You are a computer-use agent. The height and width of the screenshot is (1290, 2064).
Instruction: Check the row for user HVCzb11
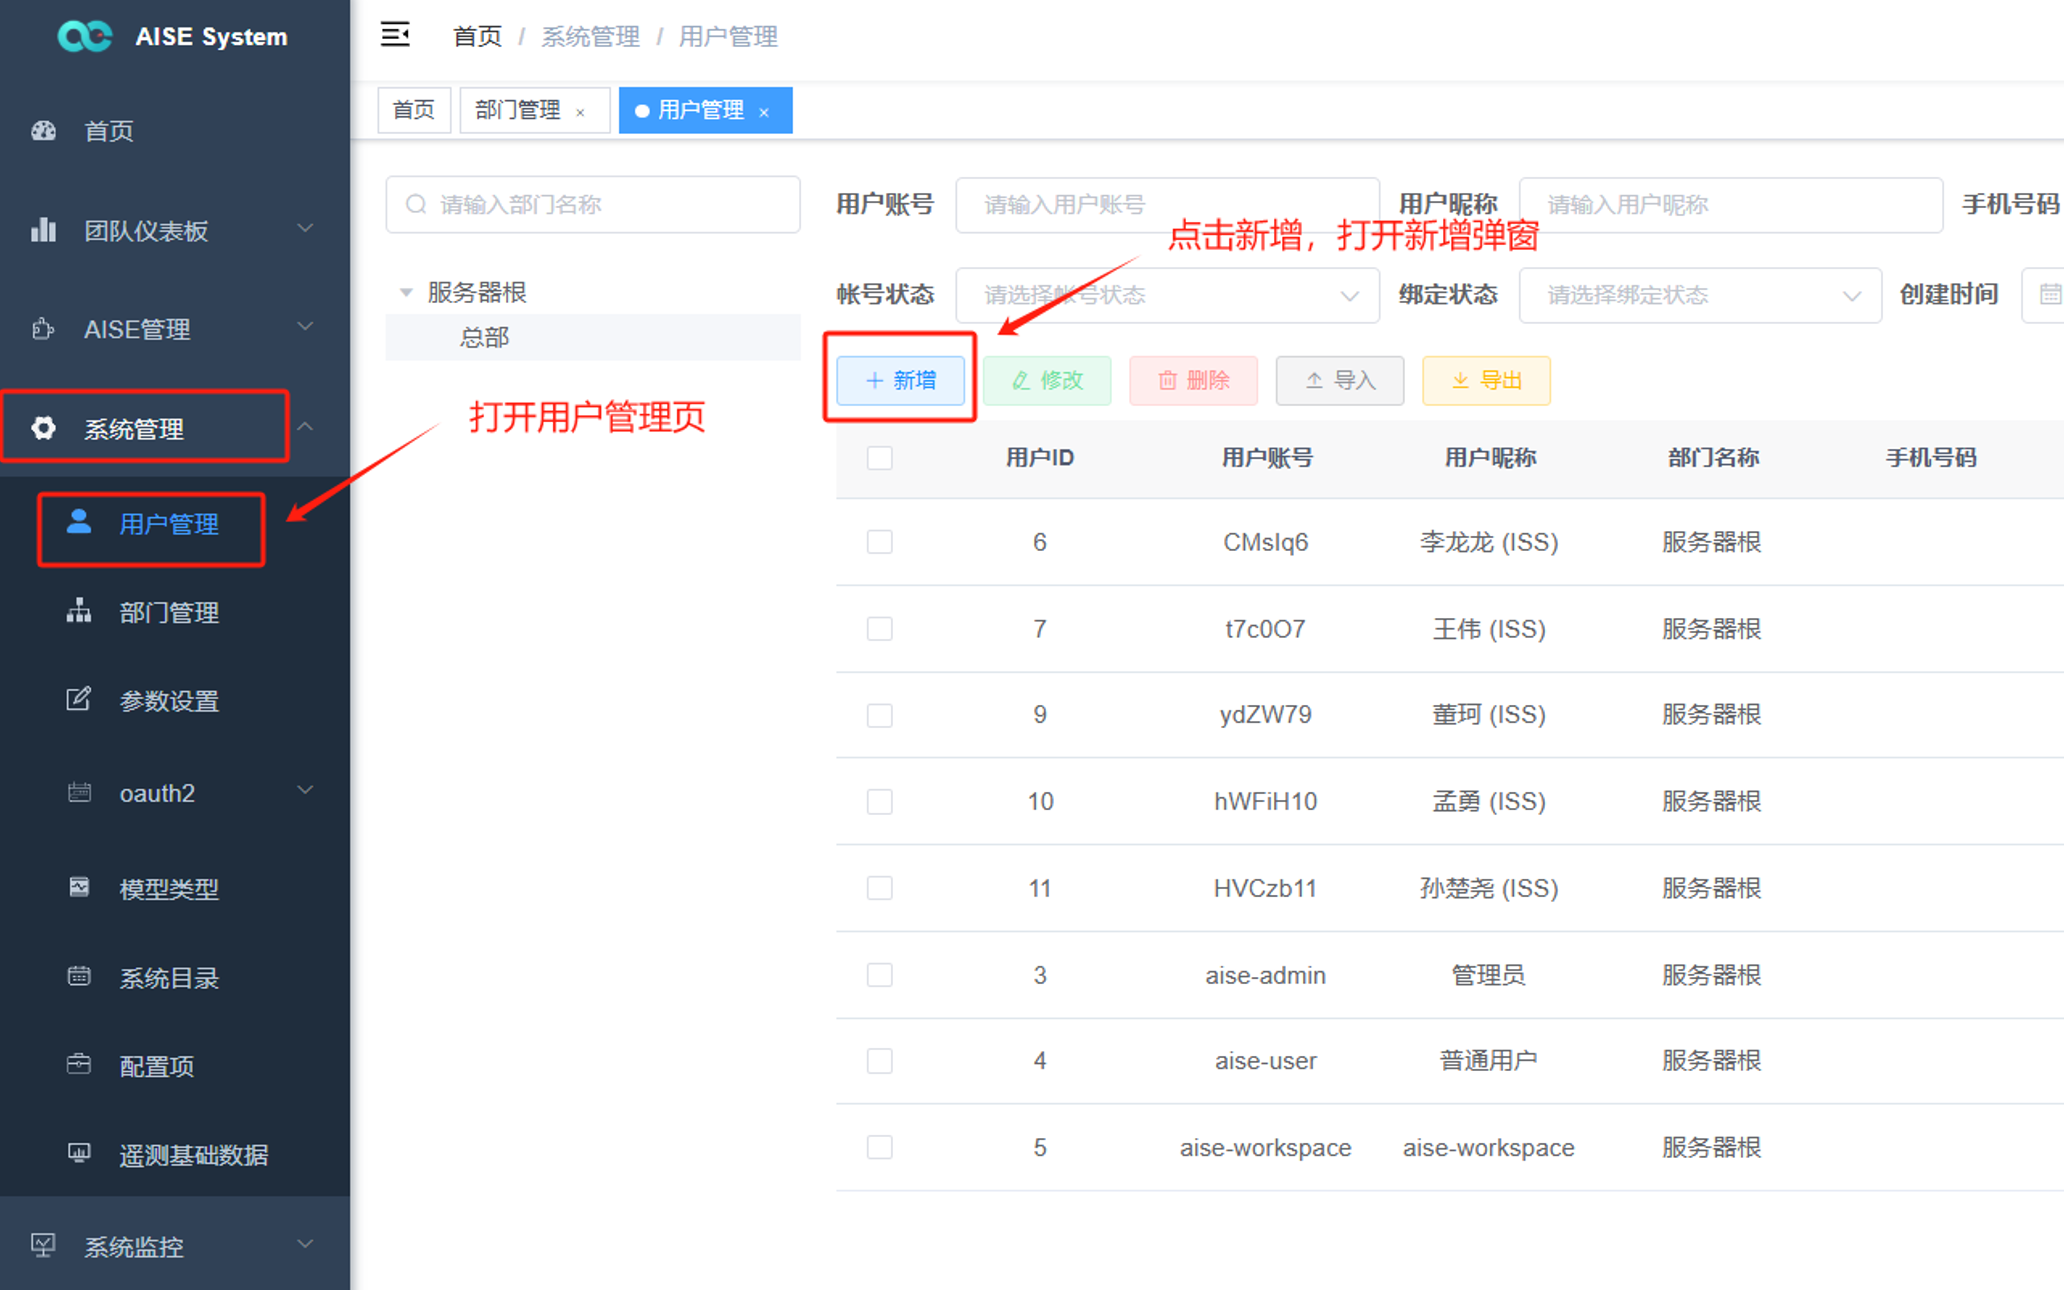[880, 888]
